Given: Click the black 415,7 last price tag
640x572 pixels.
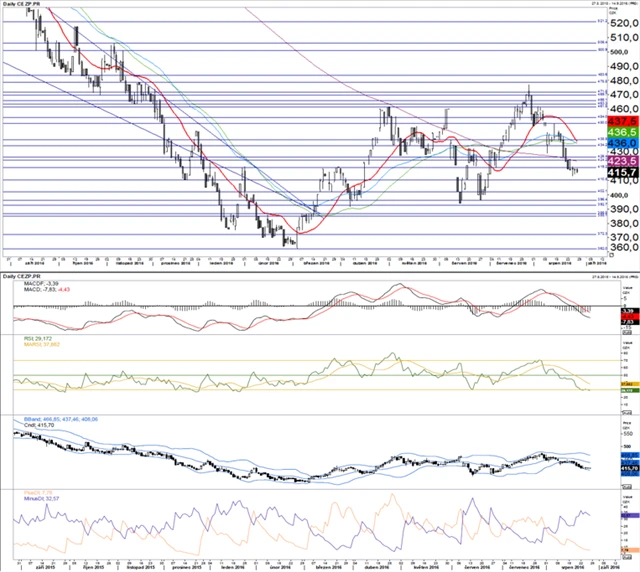Looking at the screenshot, I should pyautogui.click(x=623, y=173).
